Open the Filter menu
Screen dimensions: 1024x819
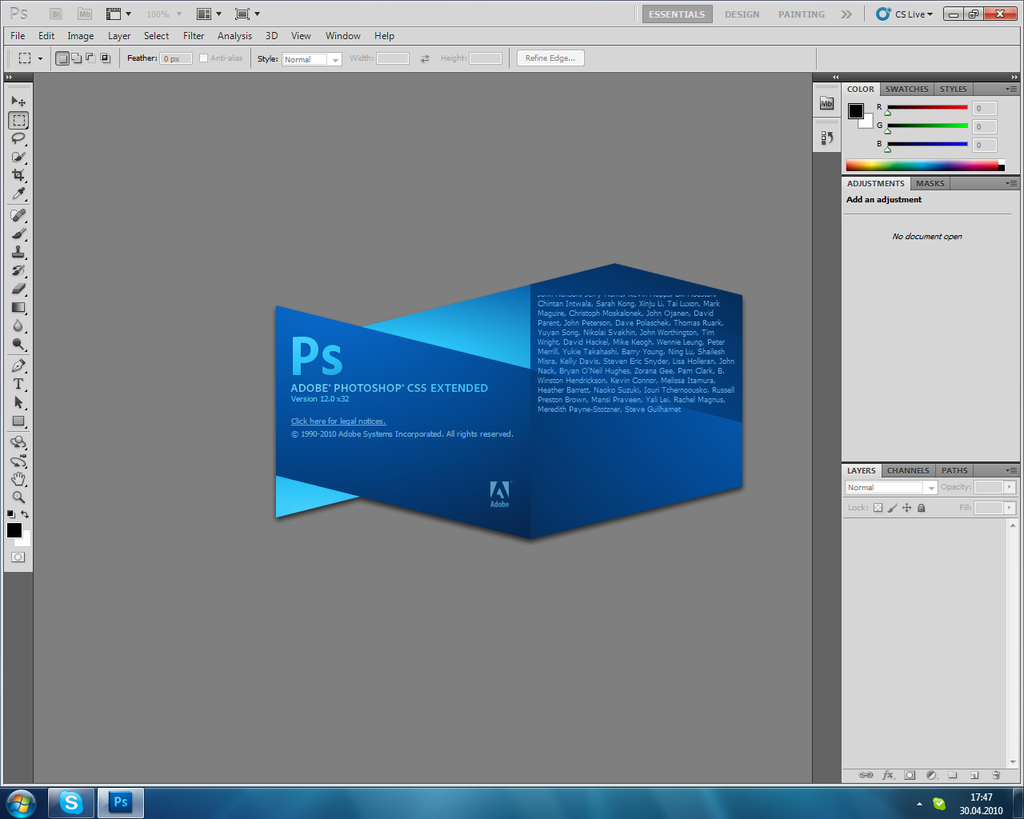[x=193, y=36]
